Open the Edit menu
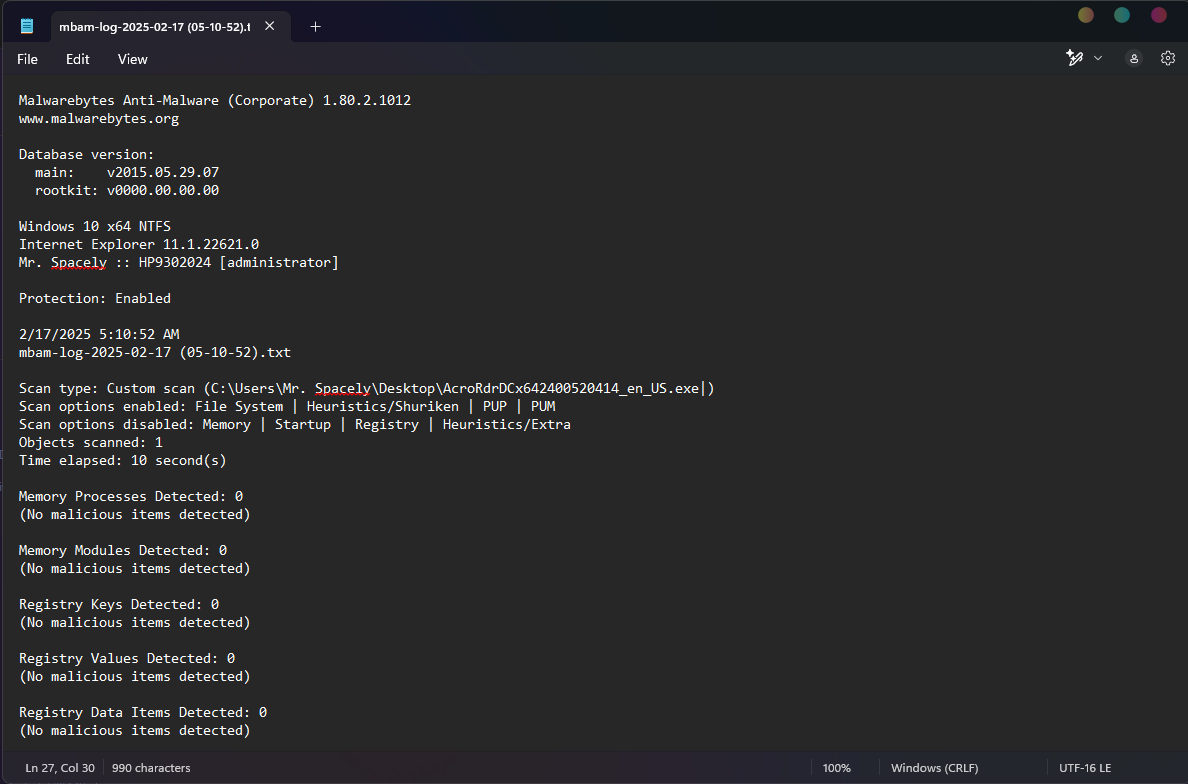1188x784 pixels. pyautogui.click(x=77, y=59)
